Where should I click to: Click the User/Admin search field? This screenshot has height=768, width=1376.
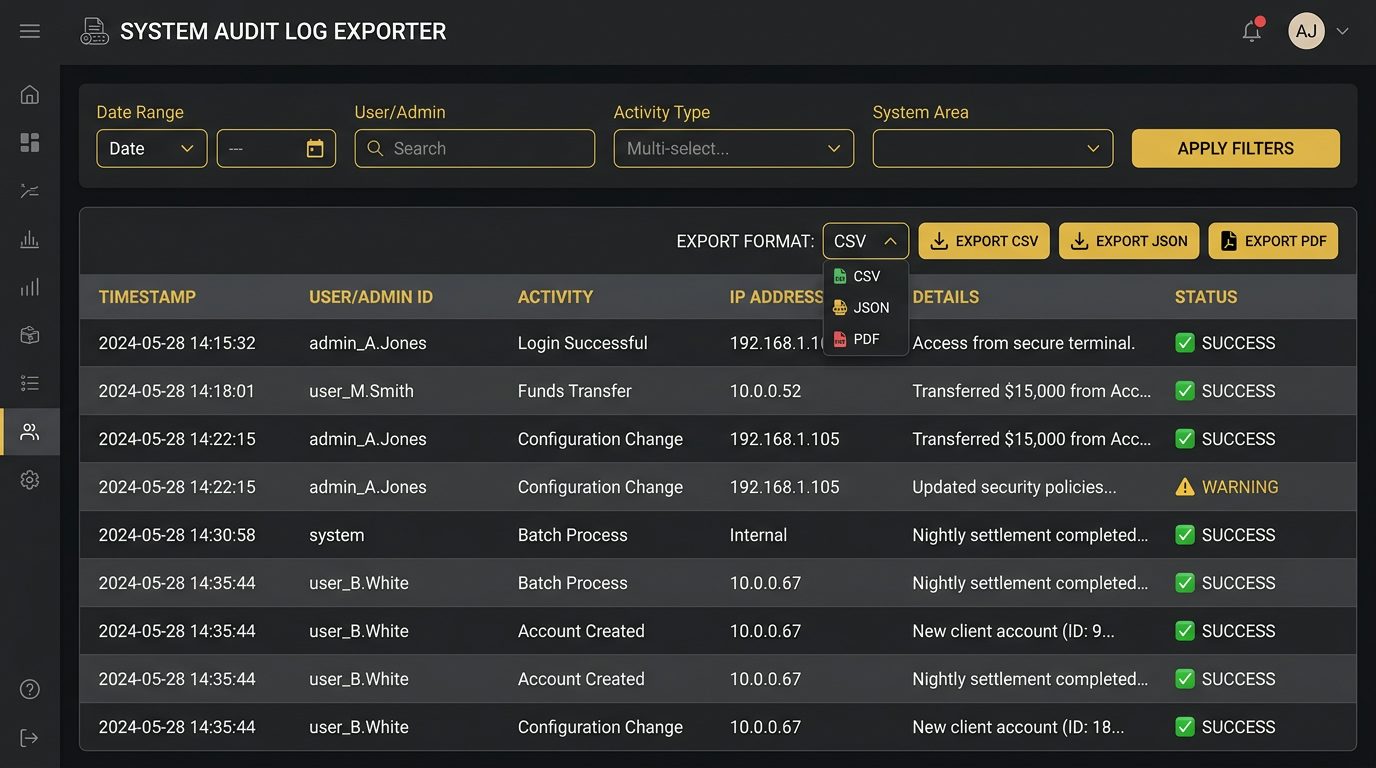475,148
